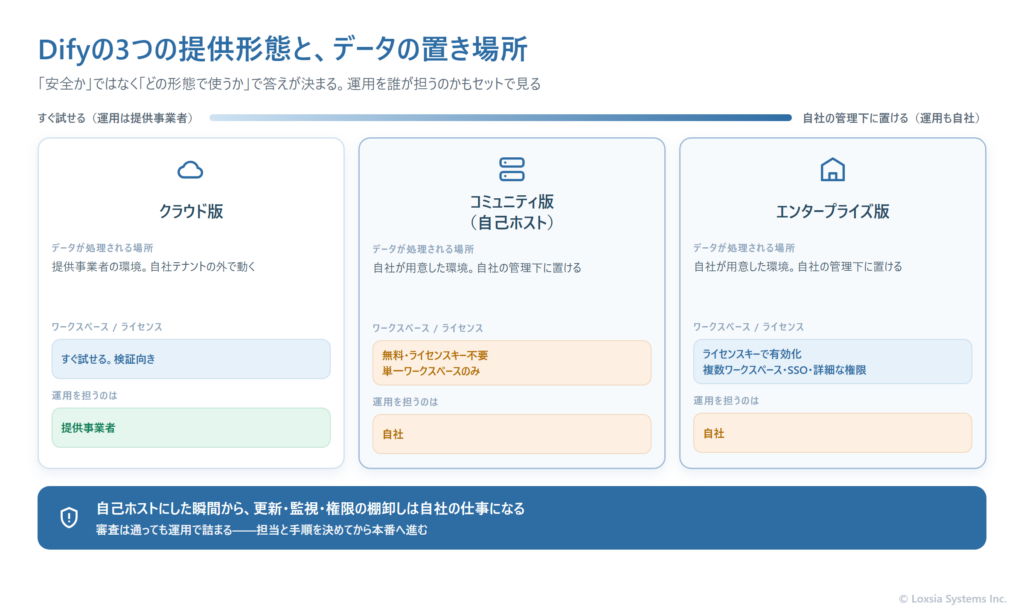Click the '自社' box in コミュニティ版 card
The height and width of the screenshot is (614, 1024).
(x=511, y=434)
